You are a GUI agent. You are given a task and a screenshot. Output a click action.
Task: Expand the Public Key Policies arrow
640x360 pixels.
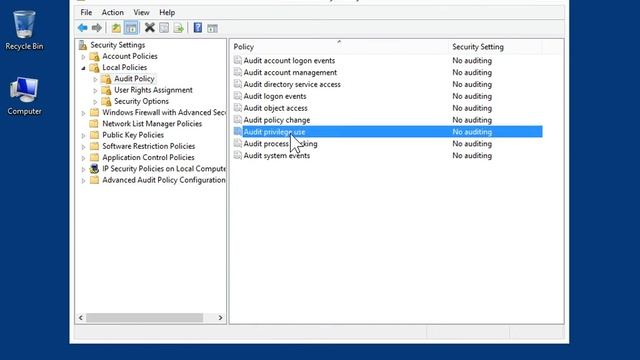click(x=83, y=136)
